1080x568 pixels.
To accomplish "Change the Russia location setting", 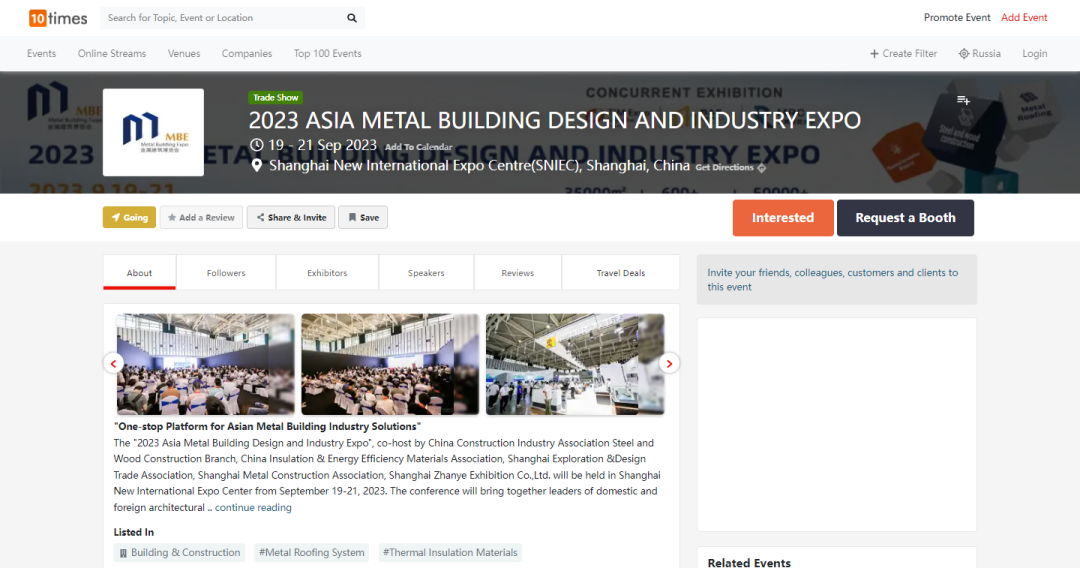I will [979, 54].
